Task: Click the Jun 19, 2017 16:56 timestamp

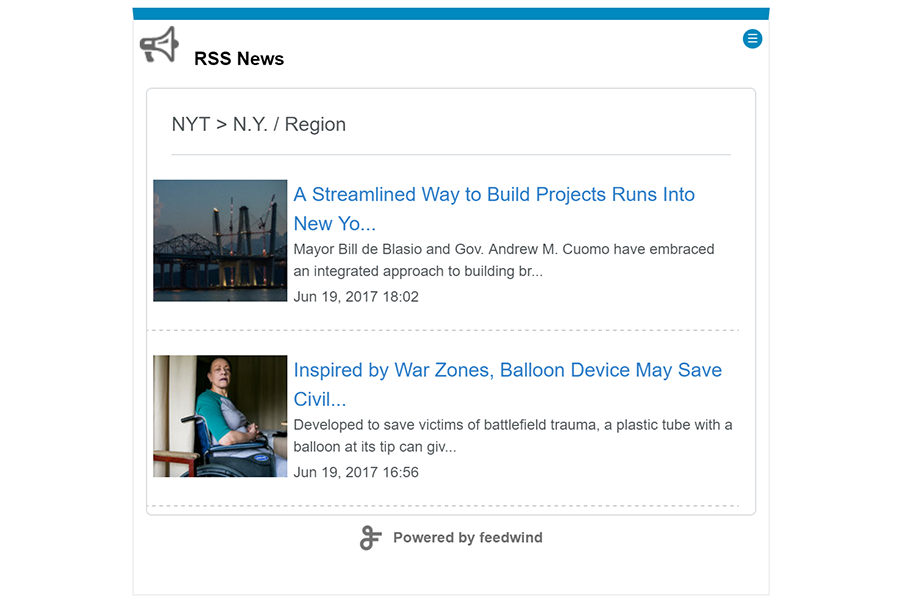Action: pos(356,473)
